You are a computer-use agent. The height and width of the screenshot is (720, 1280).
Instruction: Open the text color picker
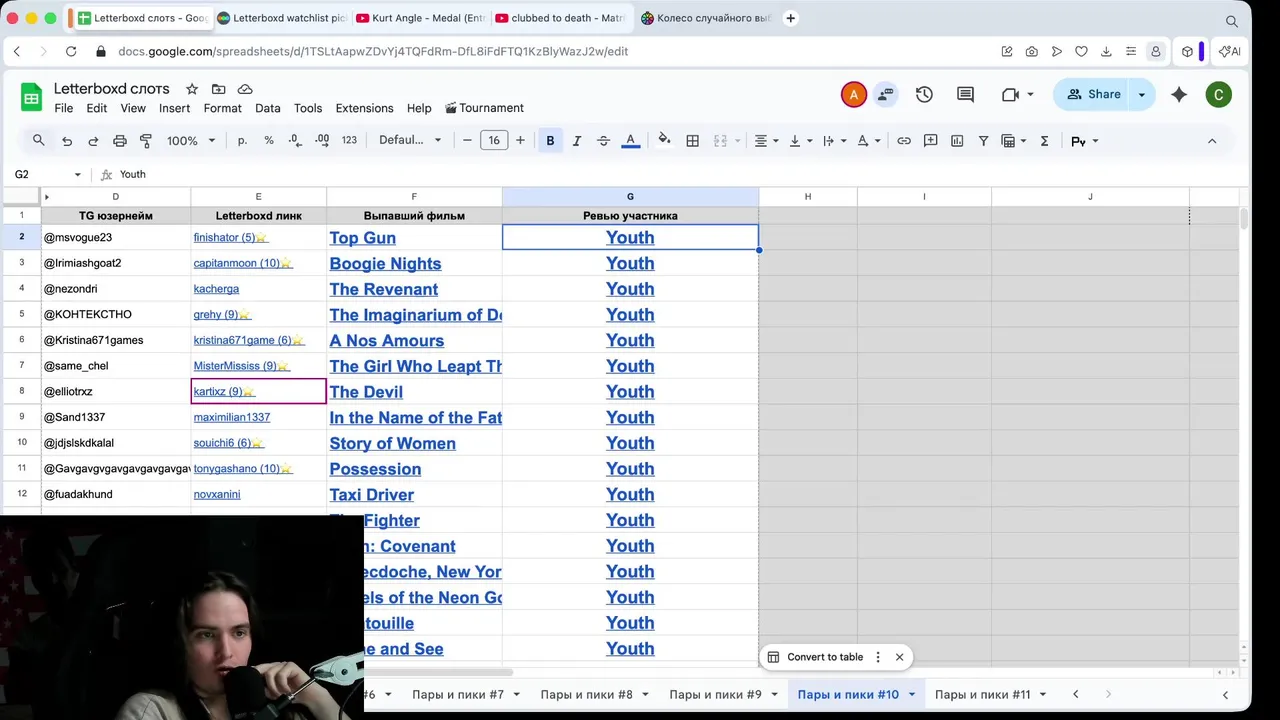click(x=630, y=141)
